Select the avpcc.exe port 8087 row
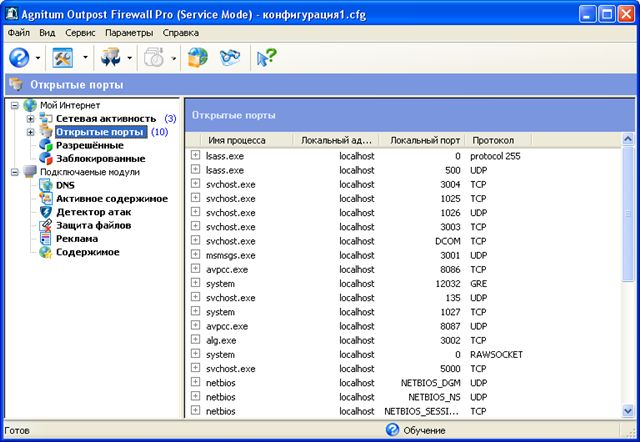Viewport: 640px width, 442px height. coord(403,326)
